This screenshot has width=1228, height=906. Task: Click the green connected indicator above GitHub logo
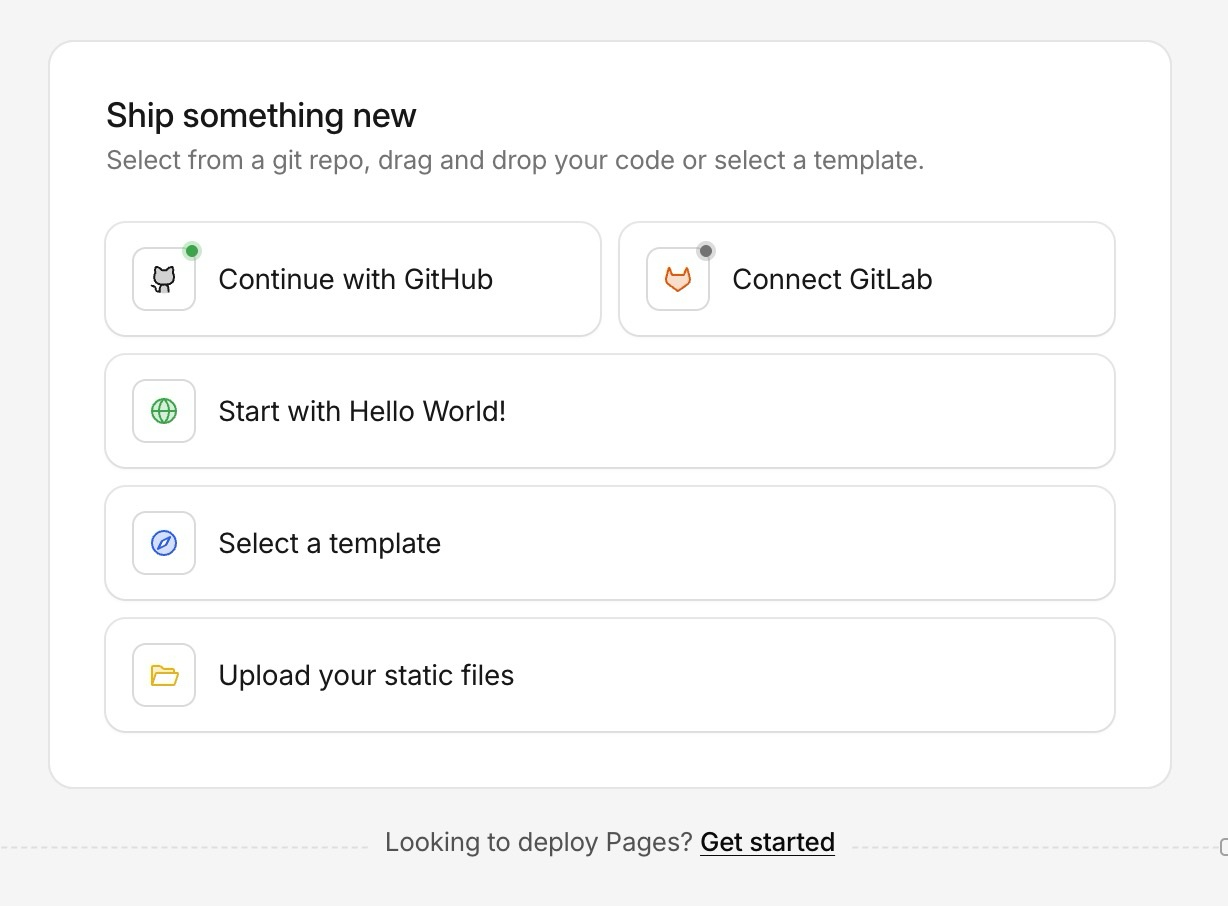click(192, 251)
